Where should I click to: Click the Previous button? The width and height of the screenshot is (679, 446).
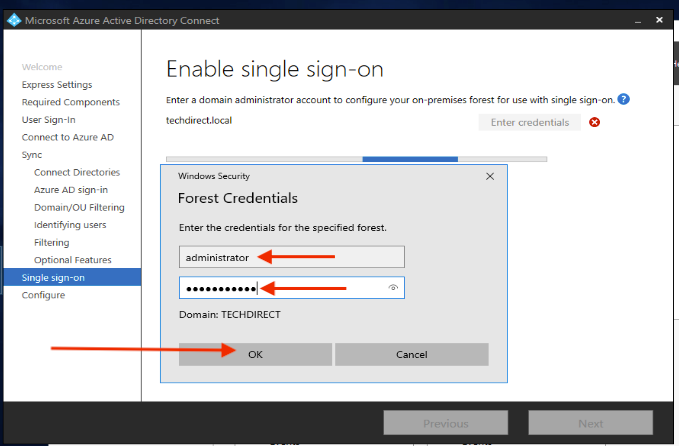tap(446, 423)
